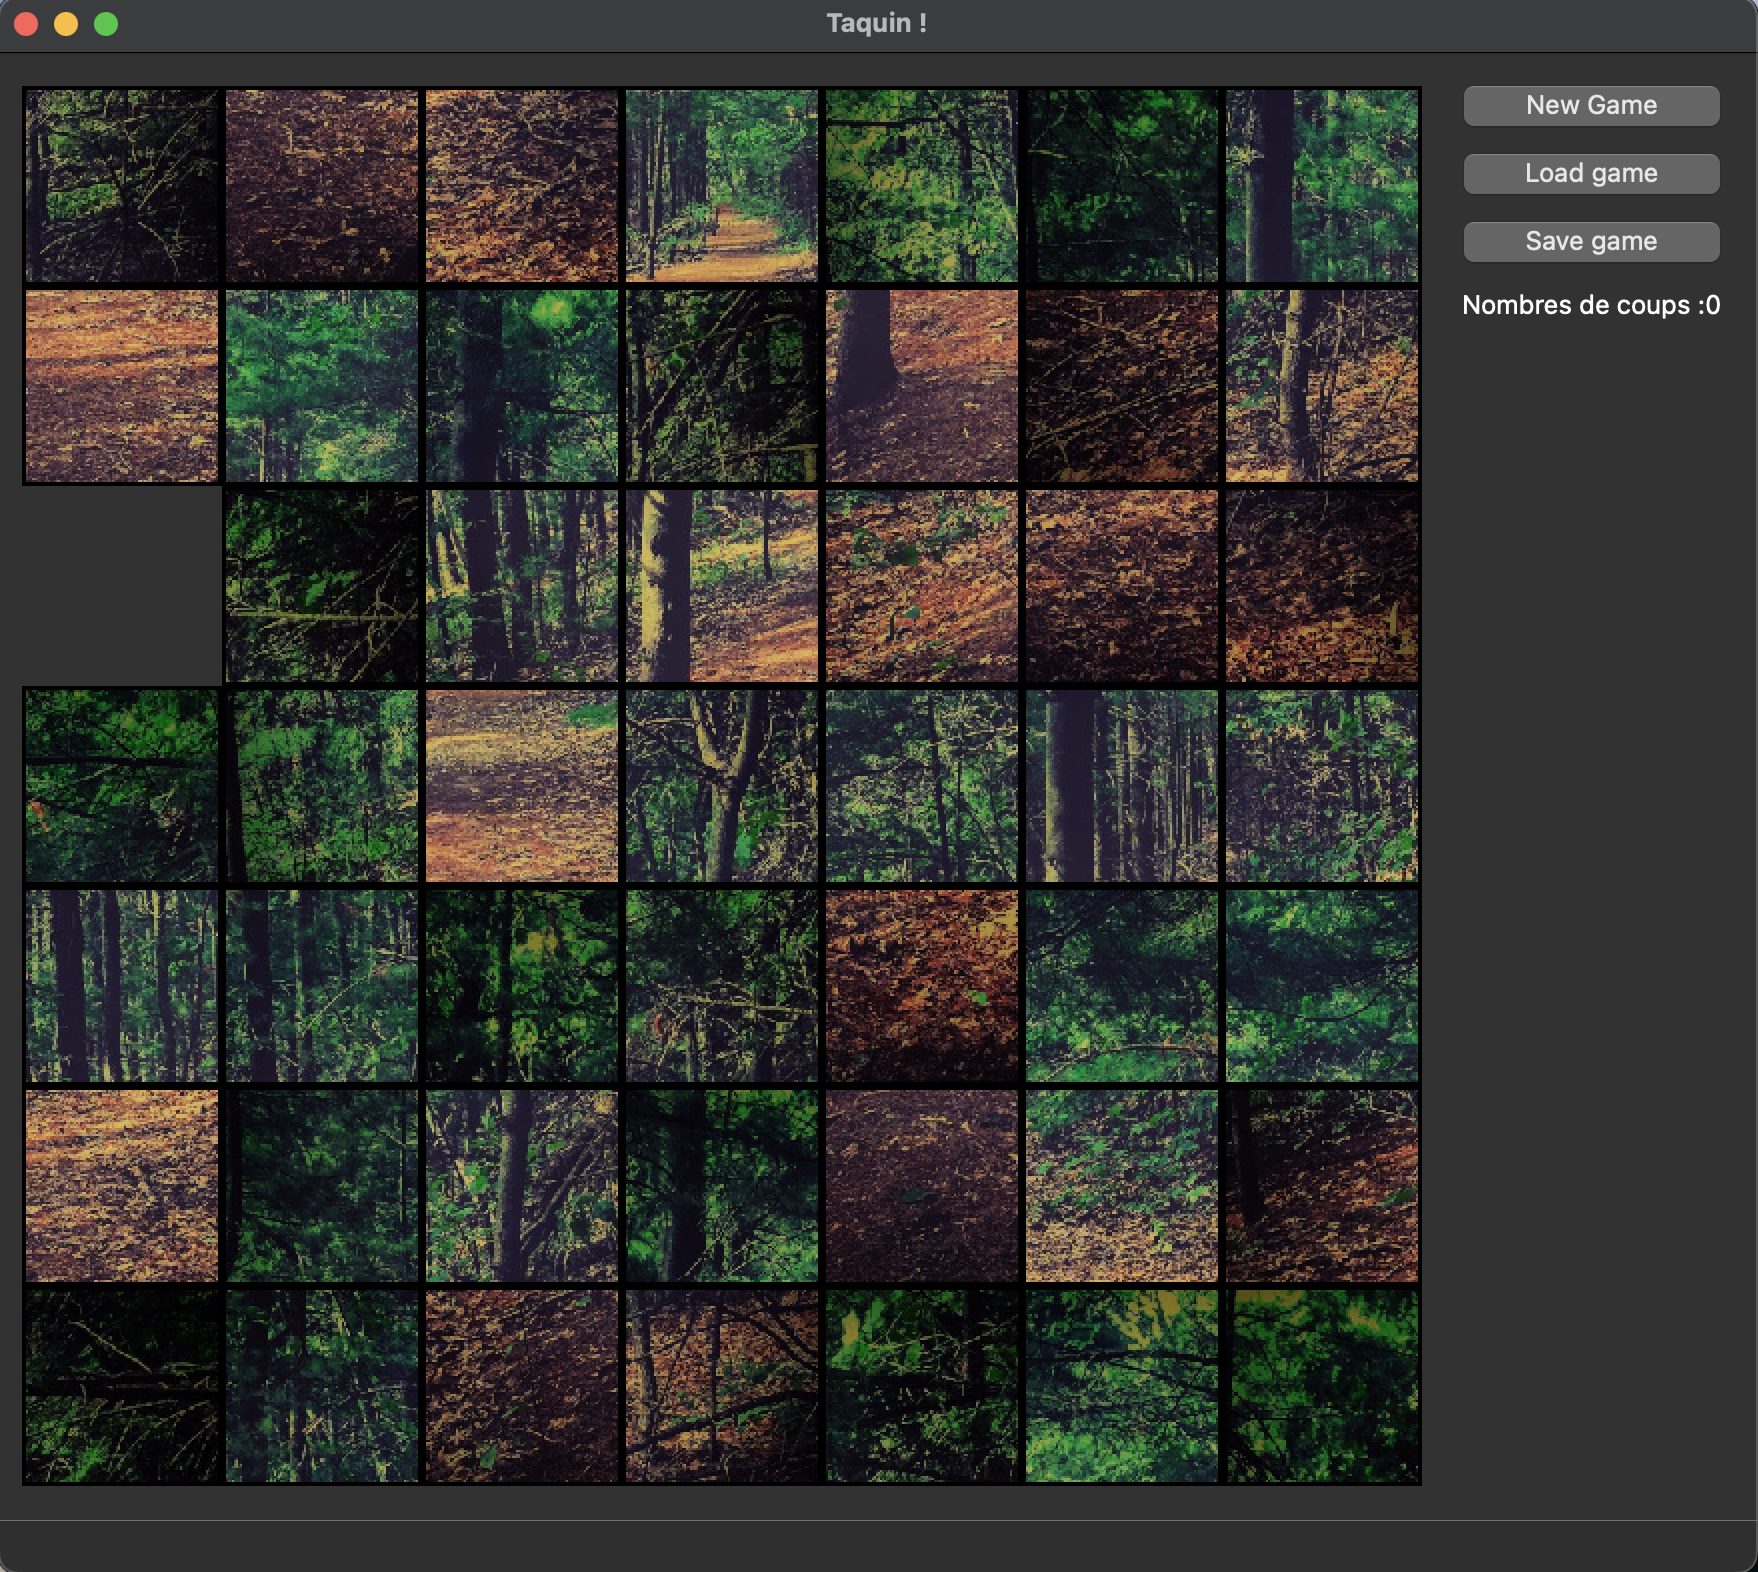Select the tile with bright green blurred spot
The height and width of the screenshot is (1572, 1758).
(x=521, y=386)
